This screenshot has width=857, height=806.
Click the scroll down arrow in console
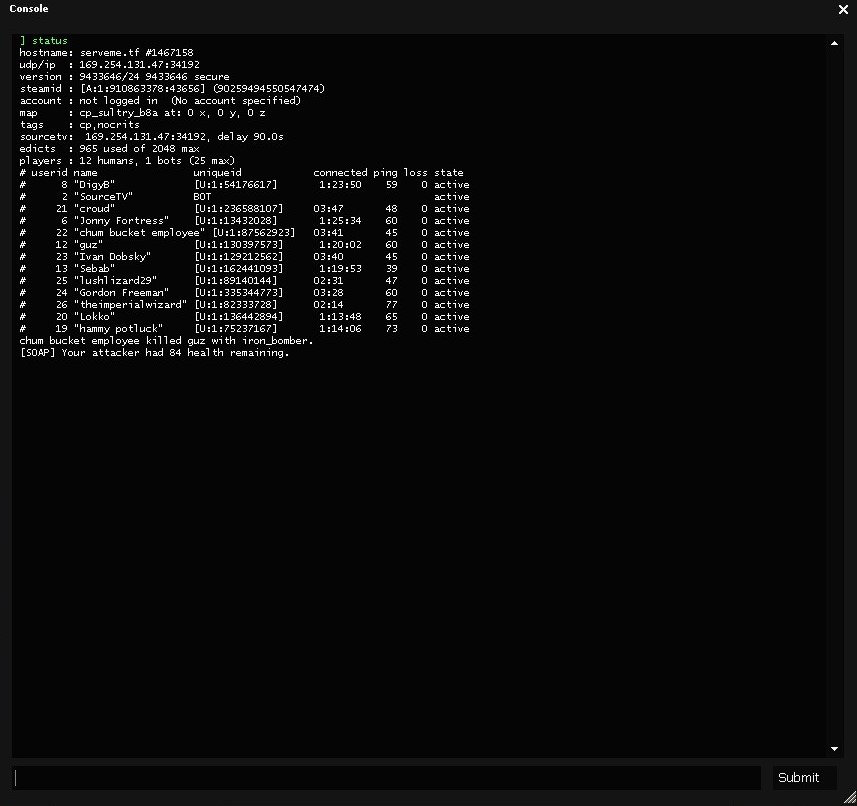(834, 748)
